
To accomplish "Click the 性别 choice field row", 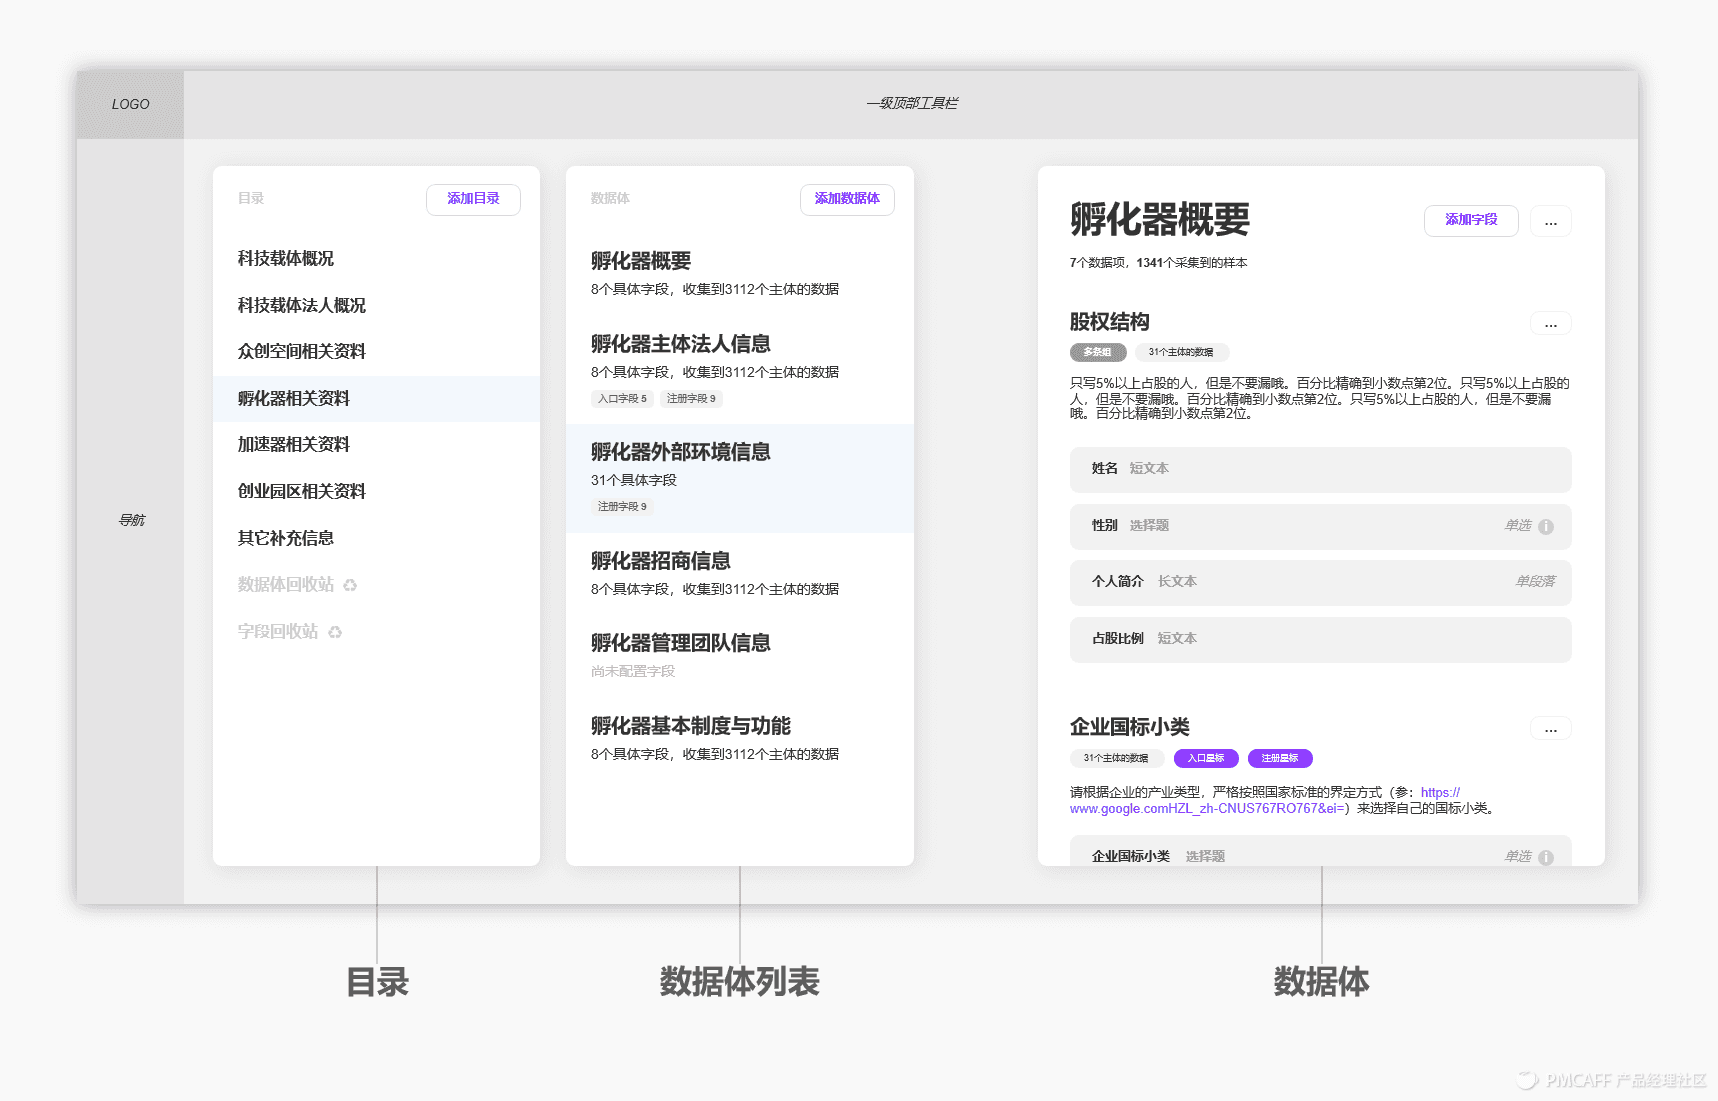I will 1320,526.
